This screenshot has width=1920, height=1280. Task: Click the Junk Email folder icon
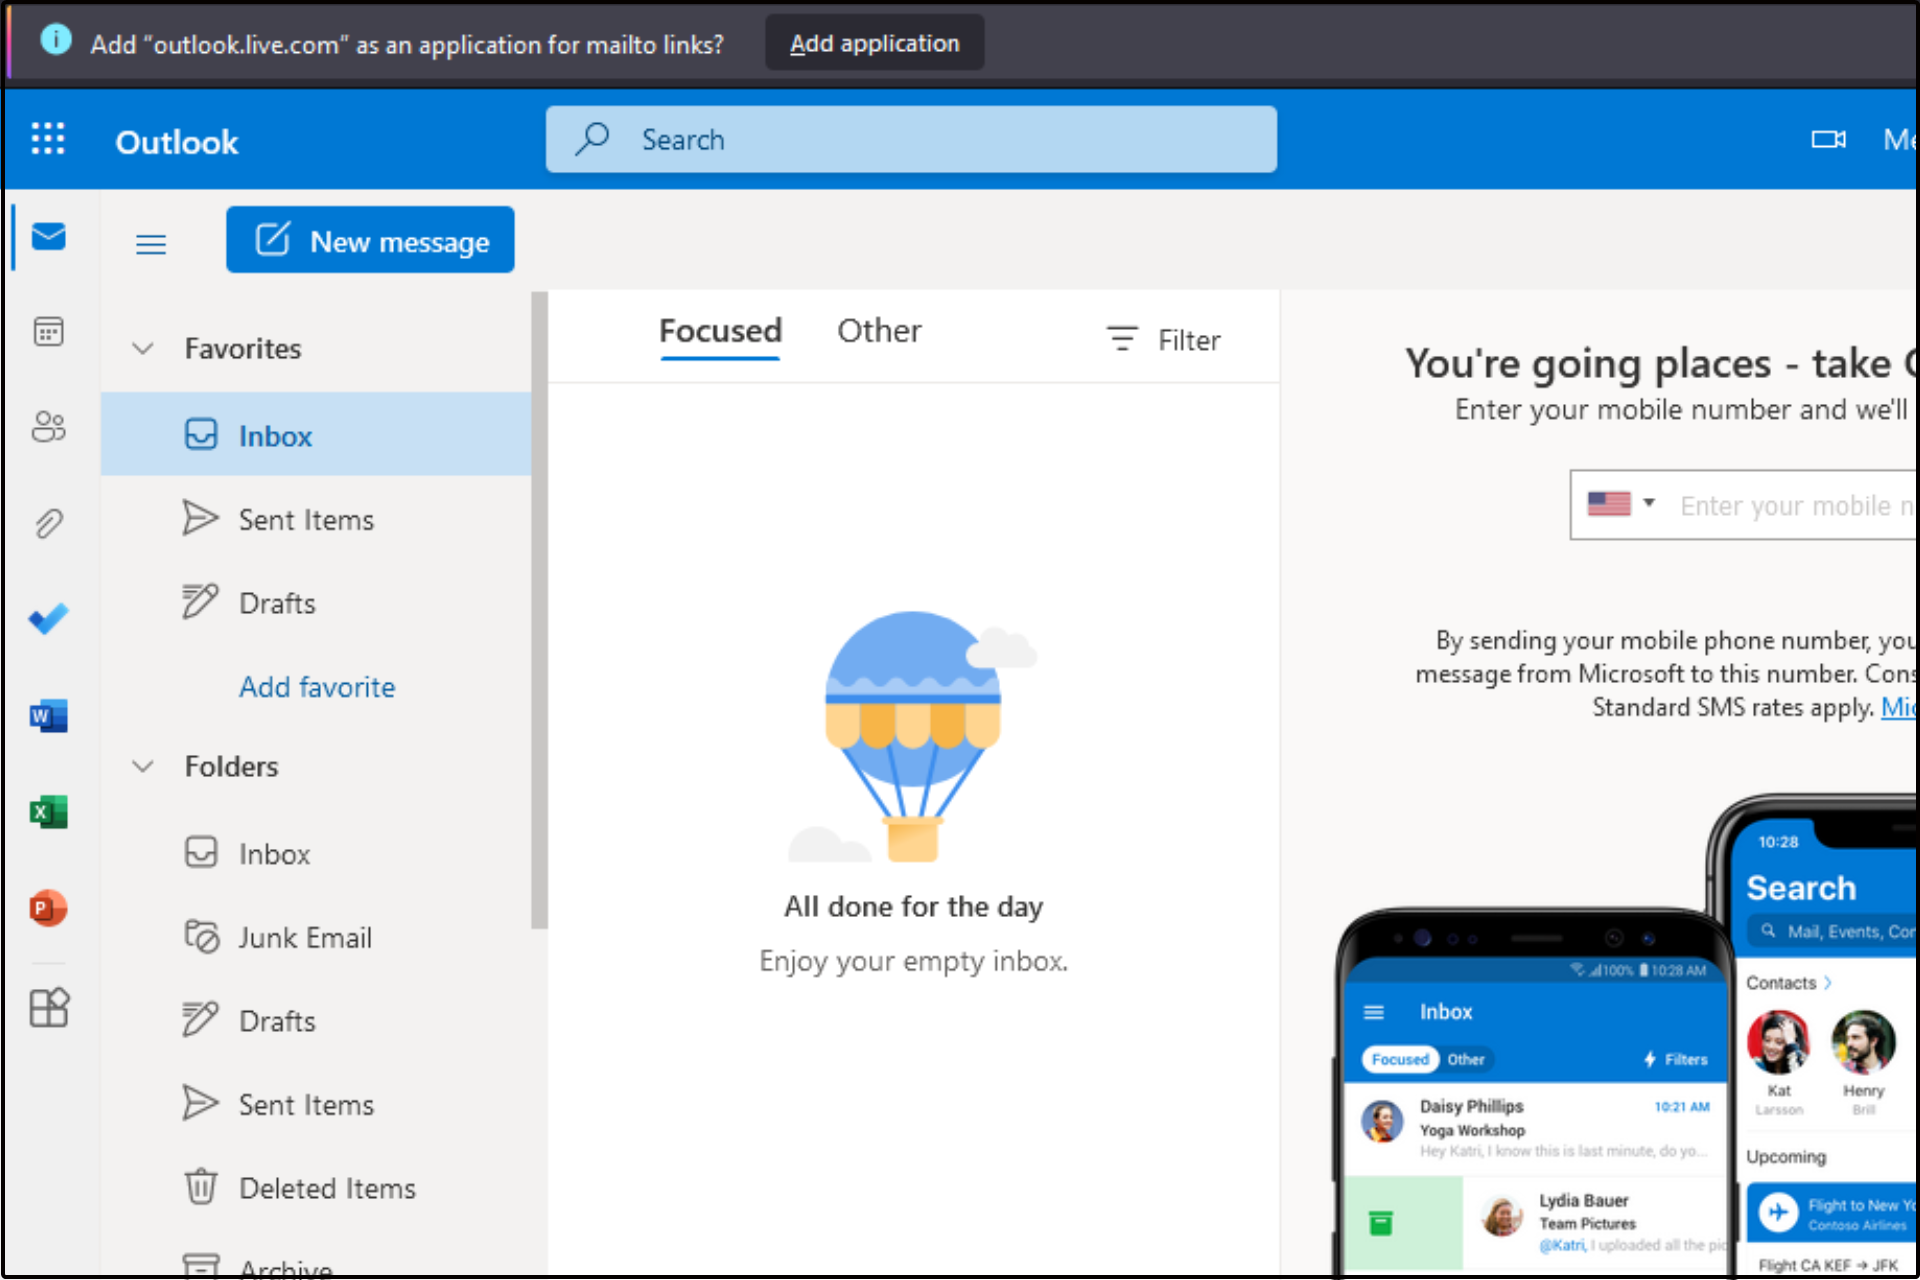pyautogui.click(x=200, y=936)
